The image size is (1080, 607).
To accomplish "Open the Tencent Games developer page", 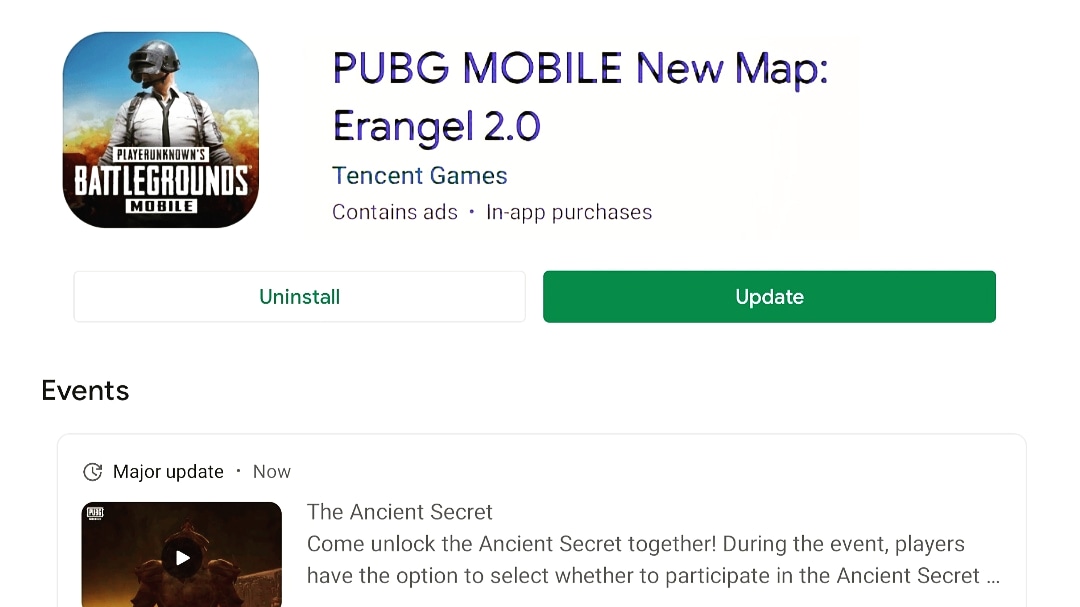I will (419, 176).
